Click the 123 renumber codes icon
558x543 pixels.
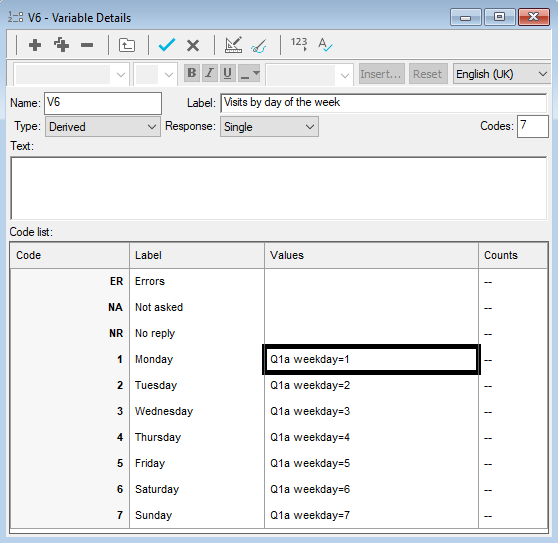click(x=299, y=44)
